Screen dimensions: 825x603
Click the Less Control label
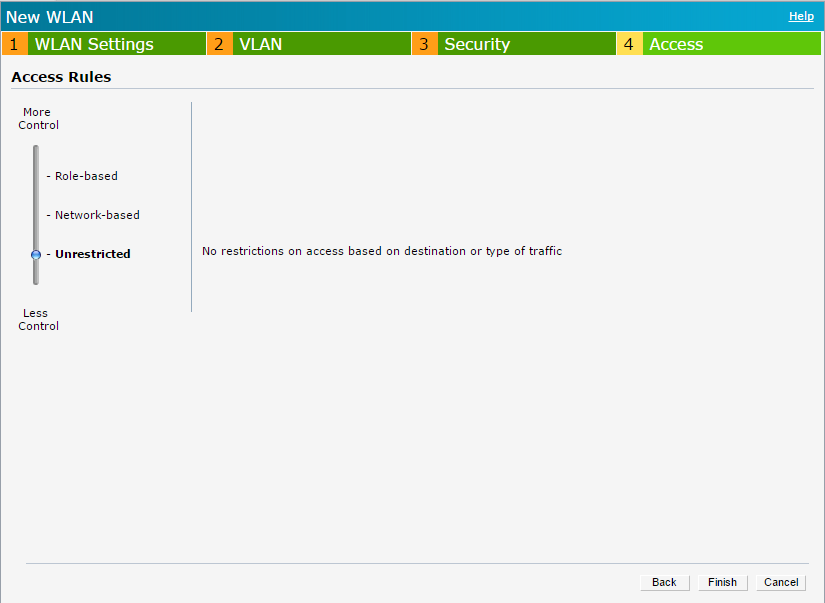pyautogui.click(x=38, y=319)
